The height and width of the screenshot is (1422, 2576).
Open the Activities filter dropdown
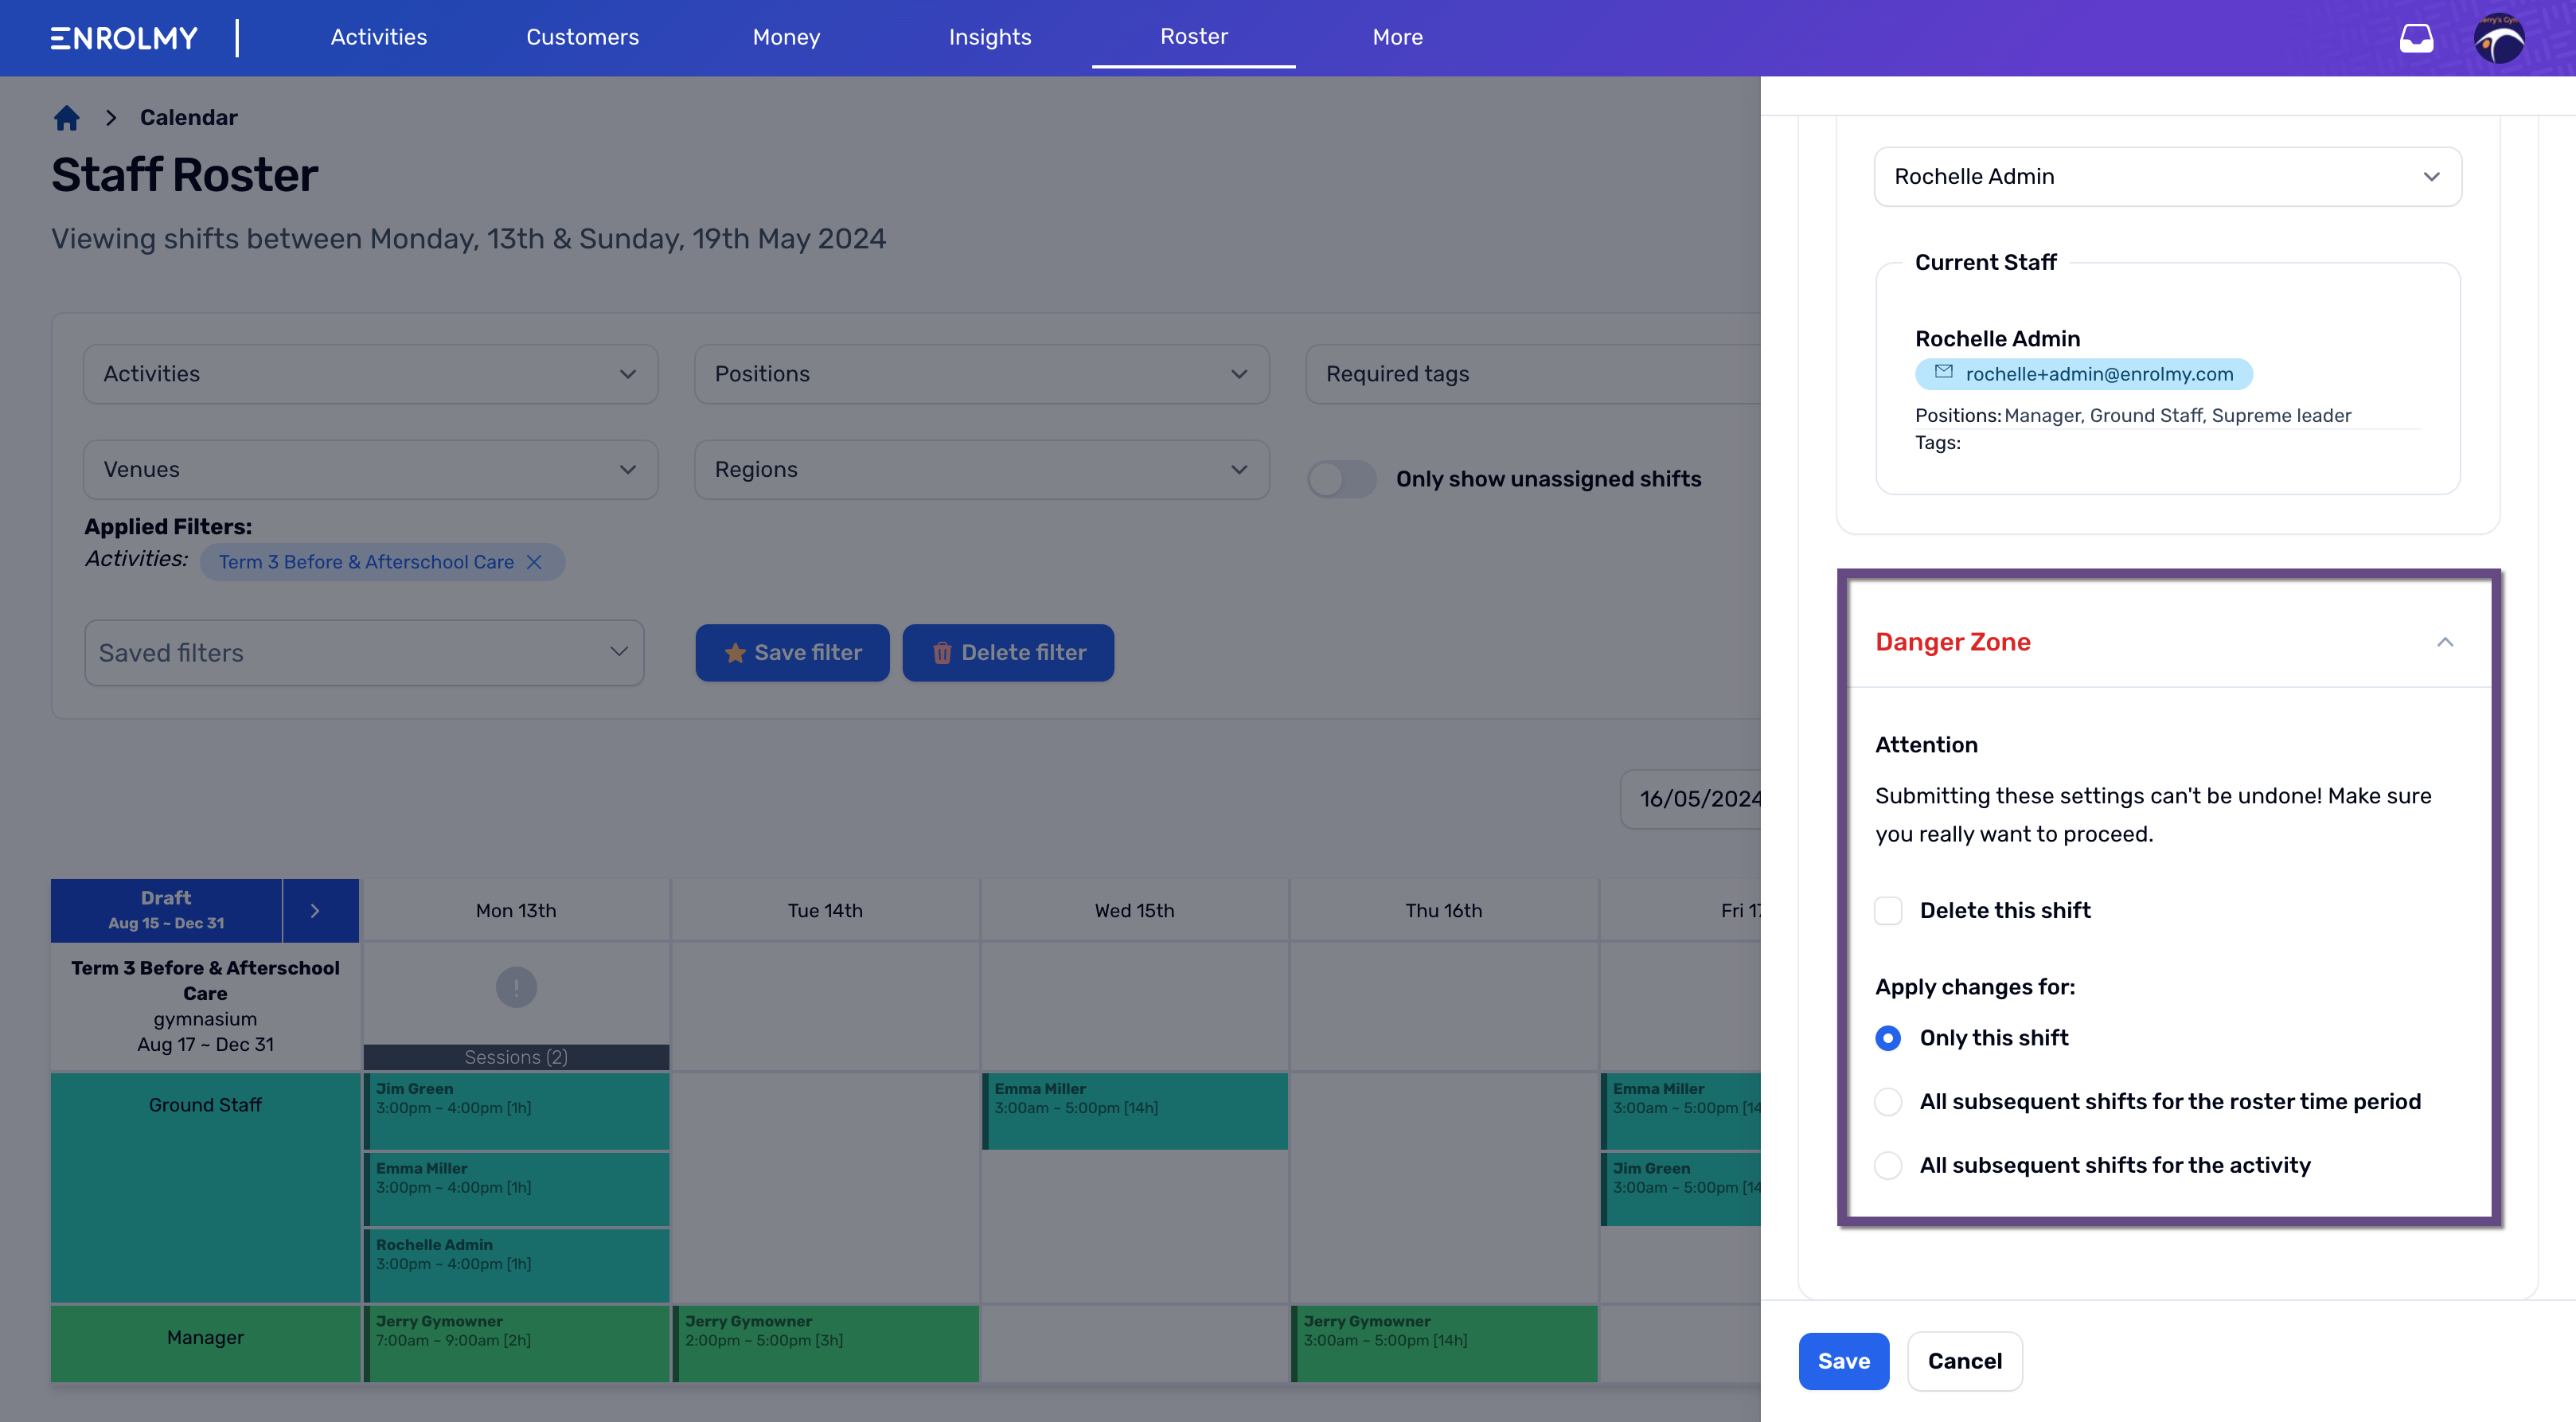point(370,374)
